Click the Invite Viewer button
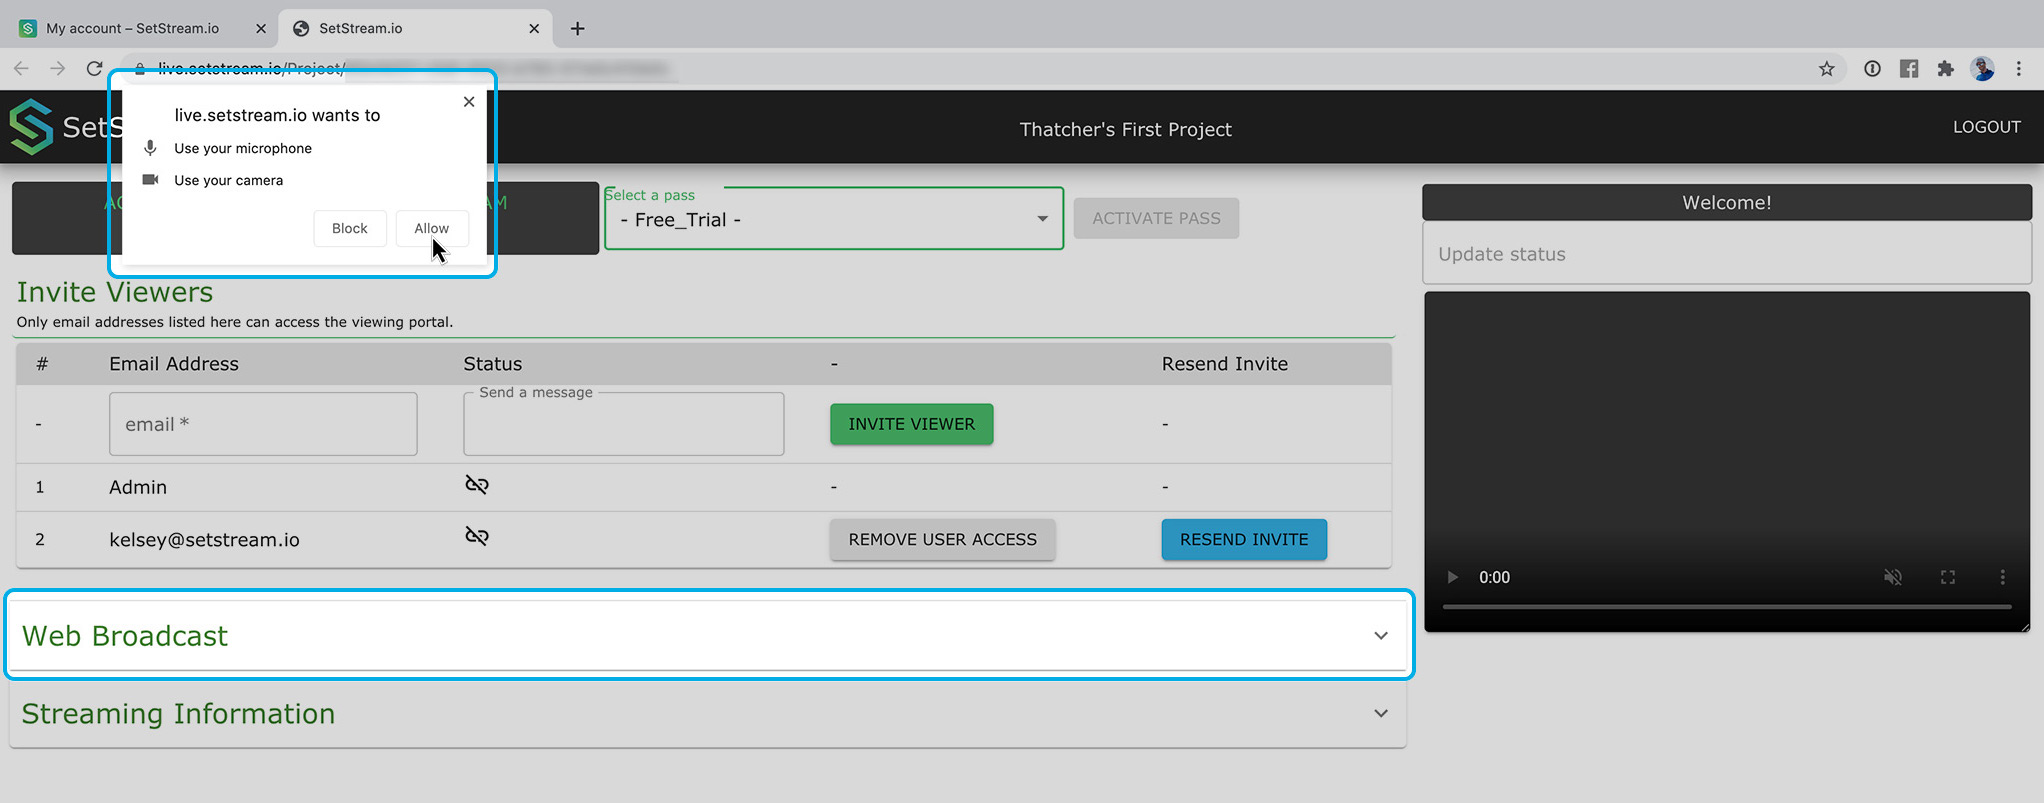This screenshot has width=2044, height=803. [911, 424]
